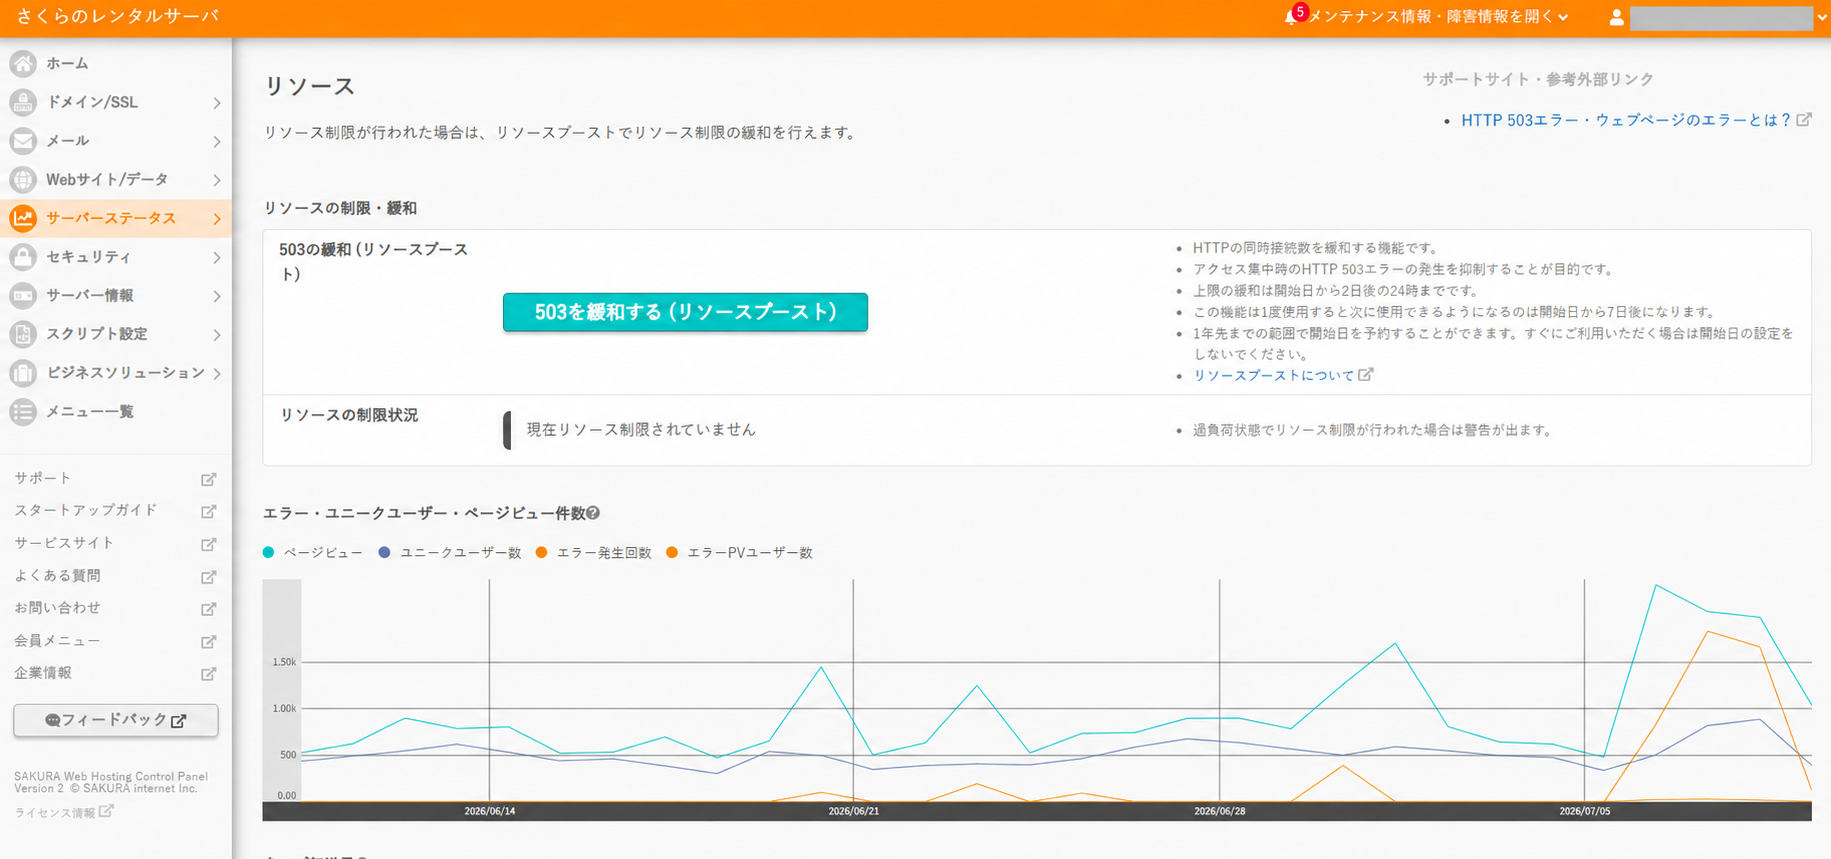1831x859 pixels.
Task: Expand サーバー情報 submenu chevron
Action: (217, 296)
